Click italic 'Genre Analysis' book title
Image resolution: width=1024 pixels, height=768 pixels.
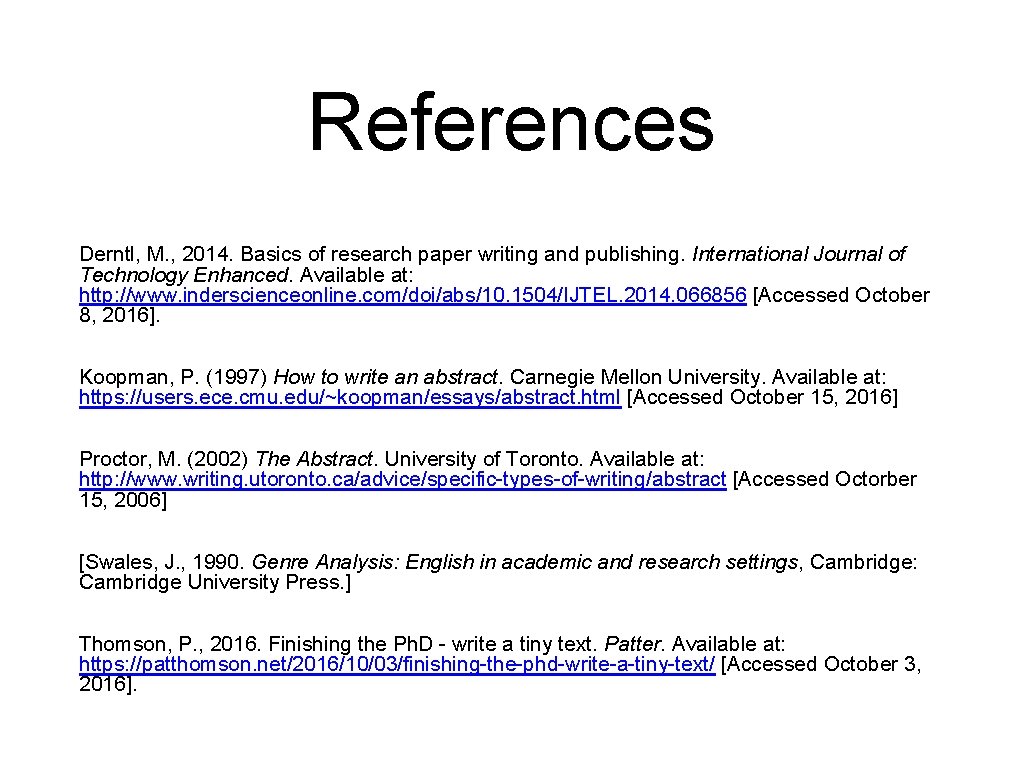point(323,562)
